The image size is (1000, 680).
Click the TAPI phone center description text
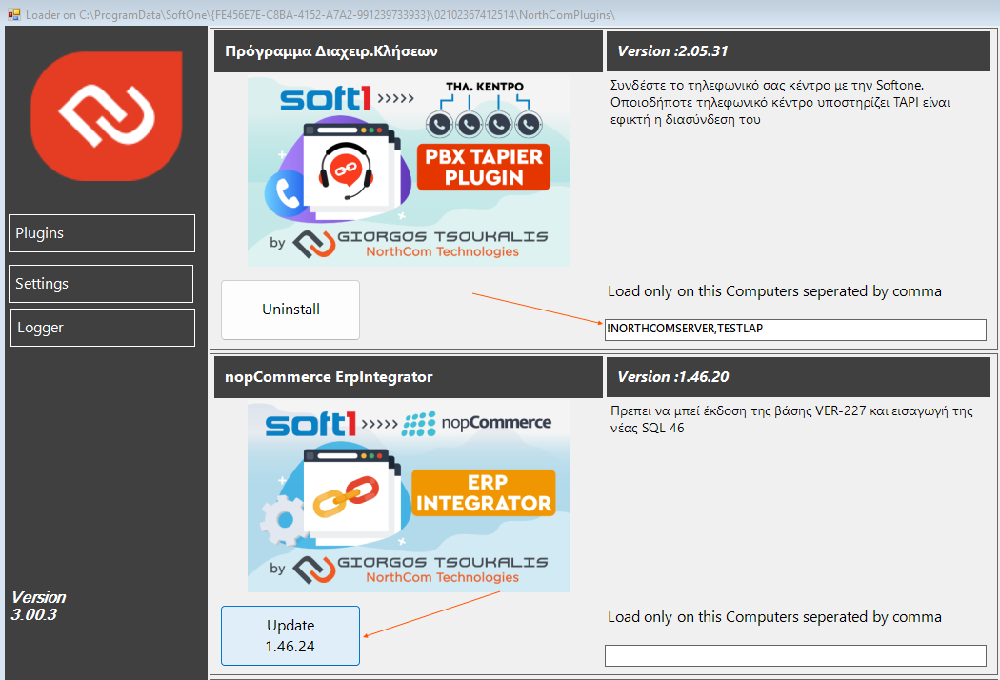tap(780, 103)
